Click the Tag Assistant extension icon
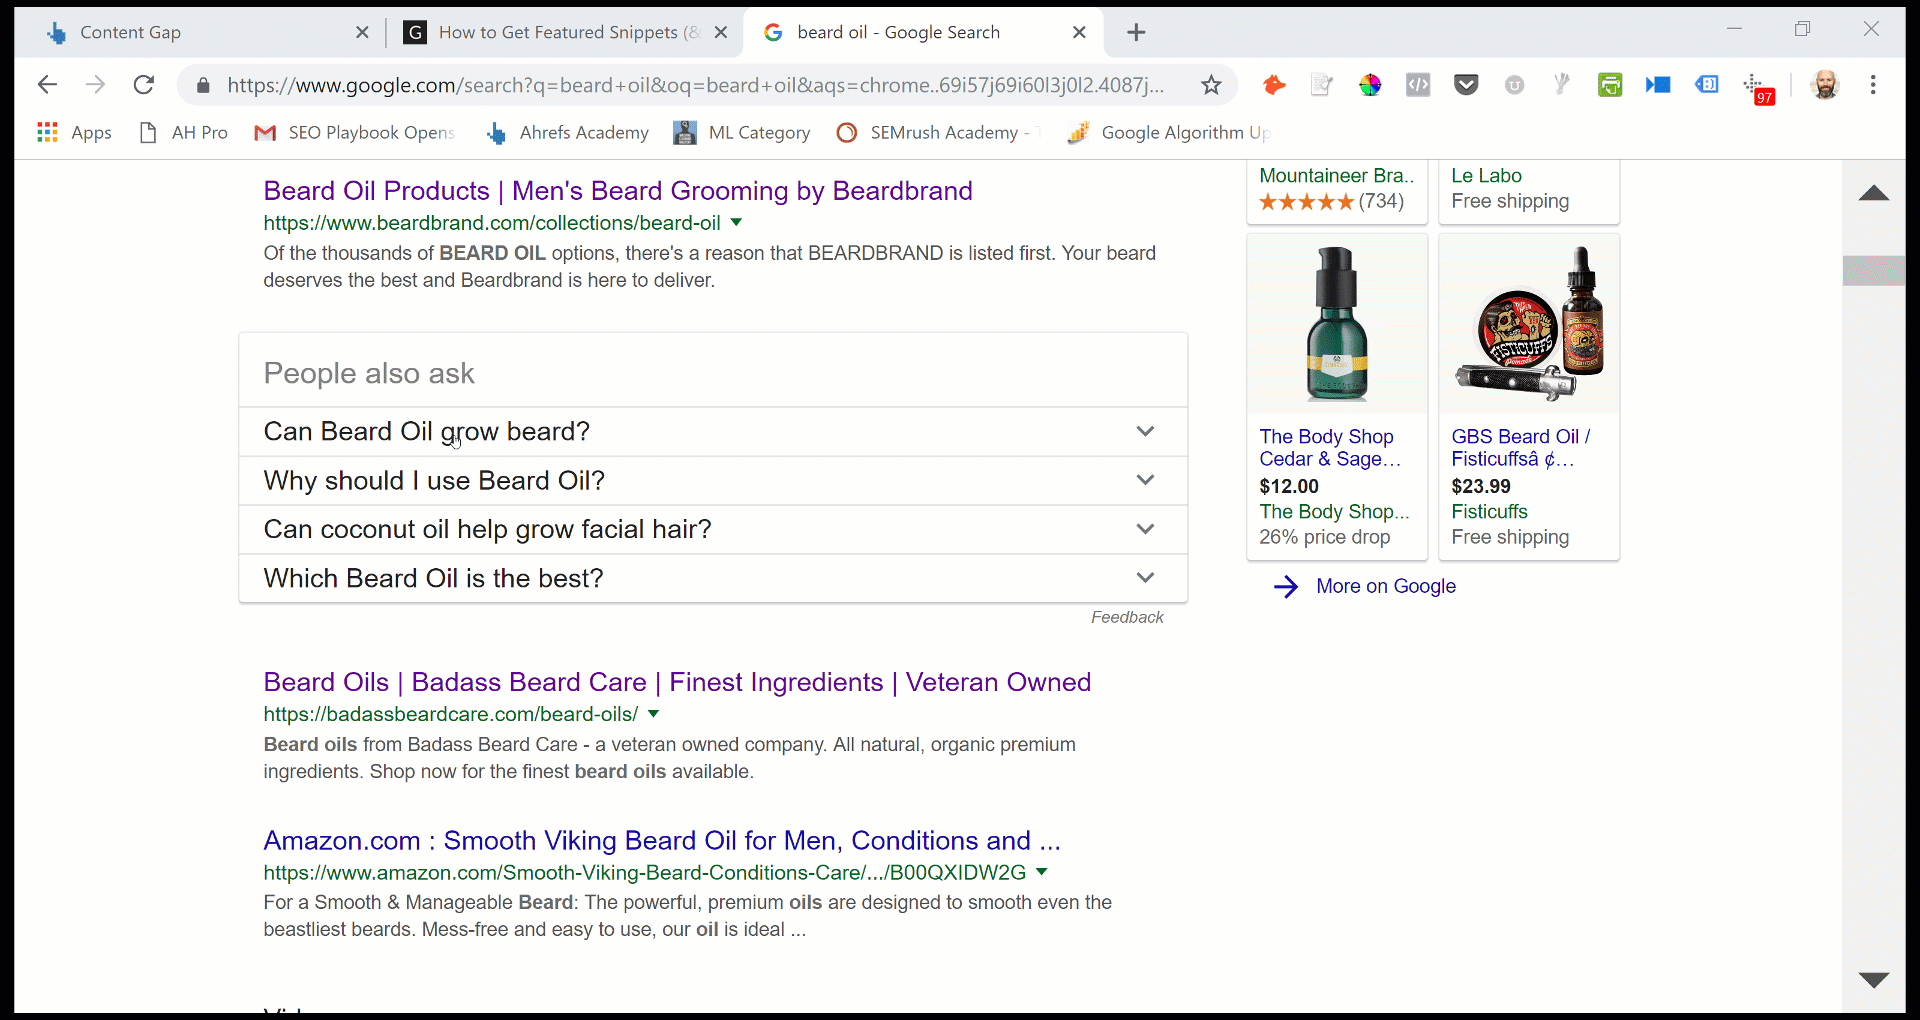The image size is (1920, 1020). [x=1707, y=85]
